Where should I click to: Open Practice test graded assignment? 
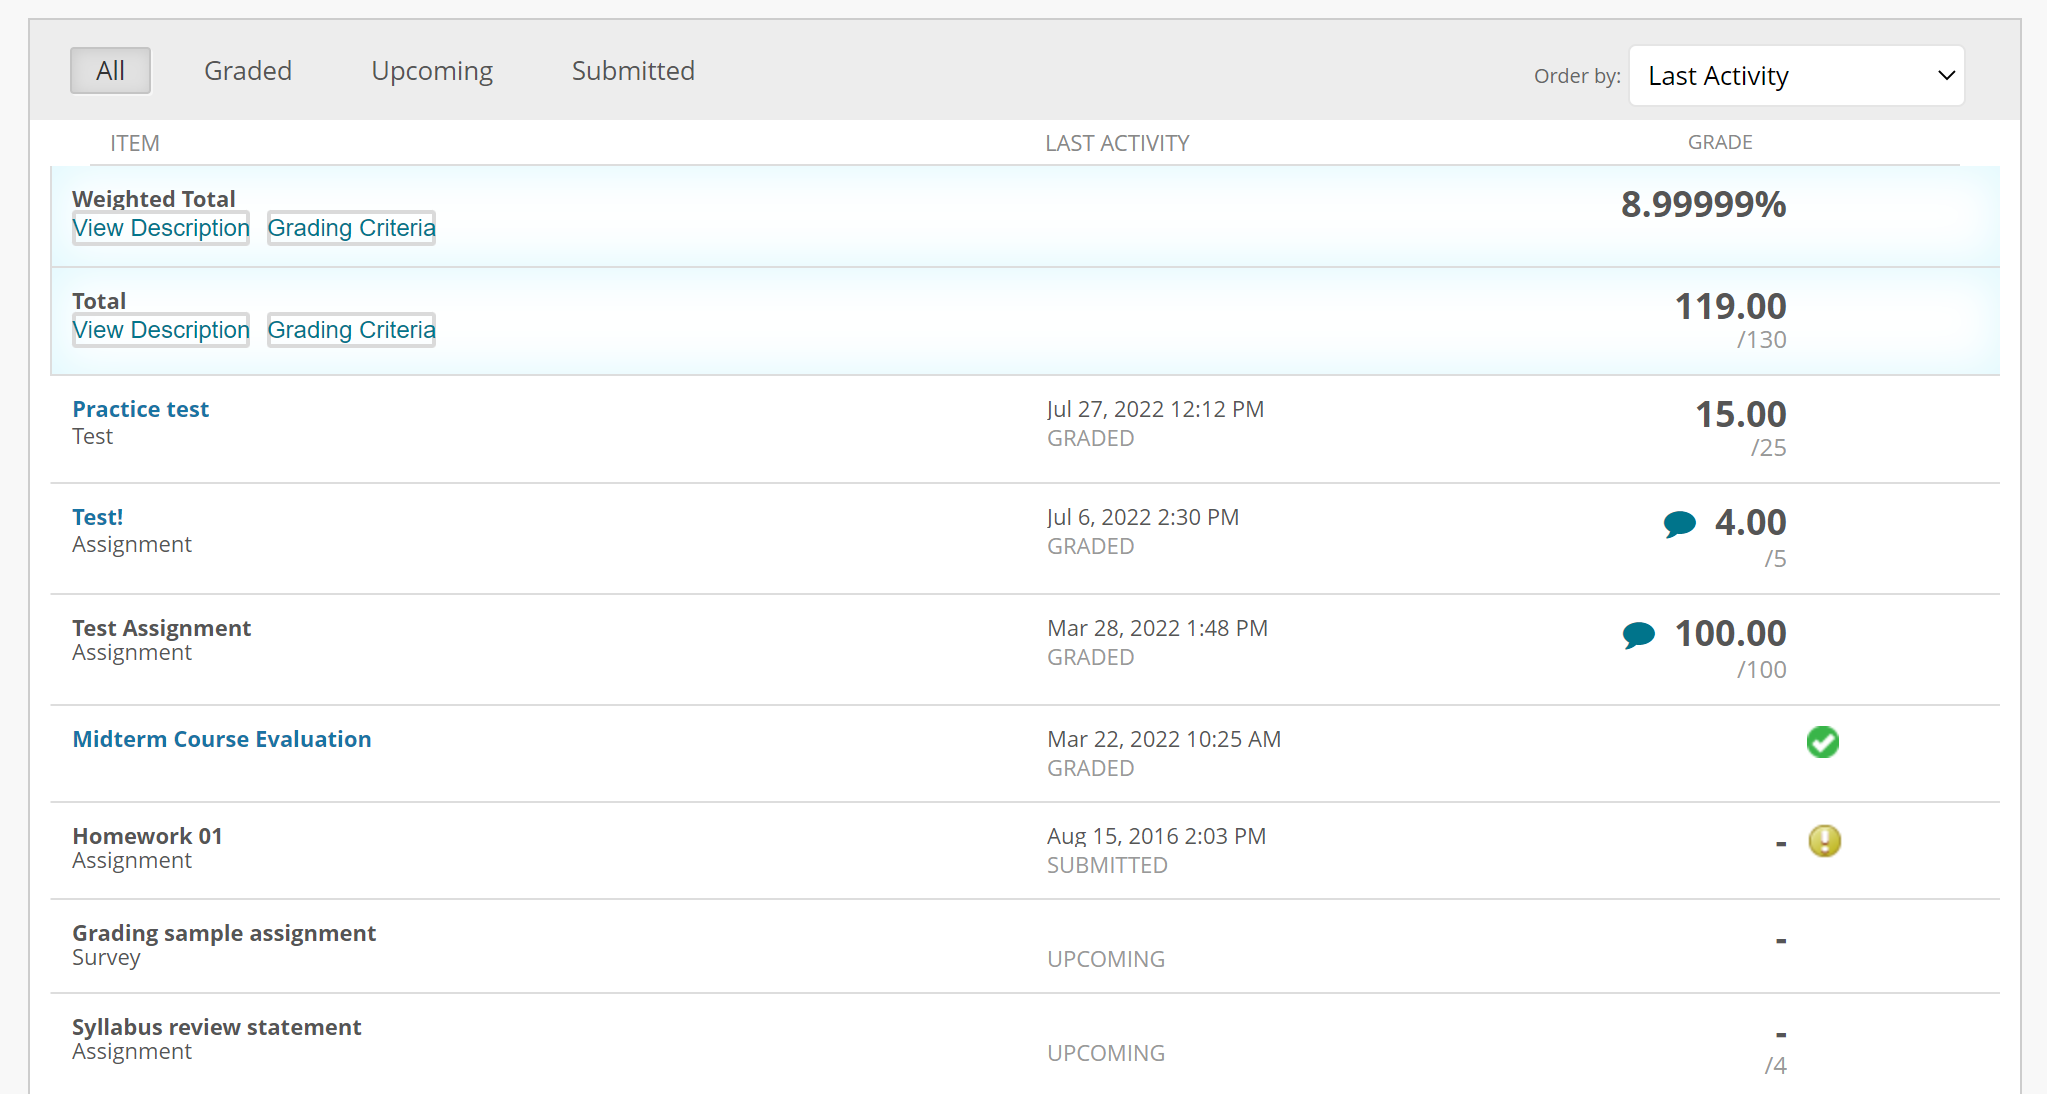click(x=142, y=408)
